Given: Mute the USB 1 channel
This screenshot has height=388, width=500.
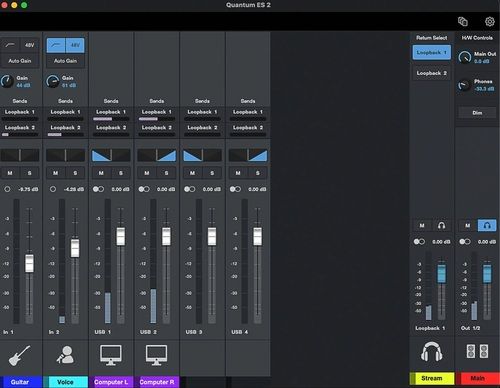Looking at the screenshot, I should pyautogui.click(x=101, y=173).
